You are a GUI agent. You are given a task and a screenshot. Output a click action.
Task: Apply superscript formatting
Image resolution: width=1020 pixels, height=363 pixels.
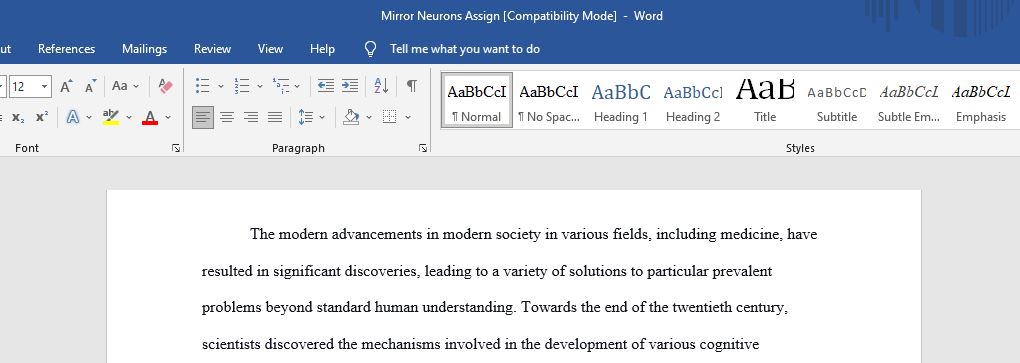click(42, 117)
